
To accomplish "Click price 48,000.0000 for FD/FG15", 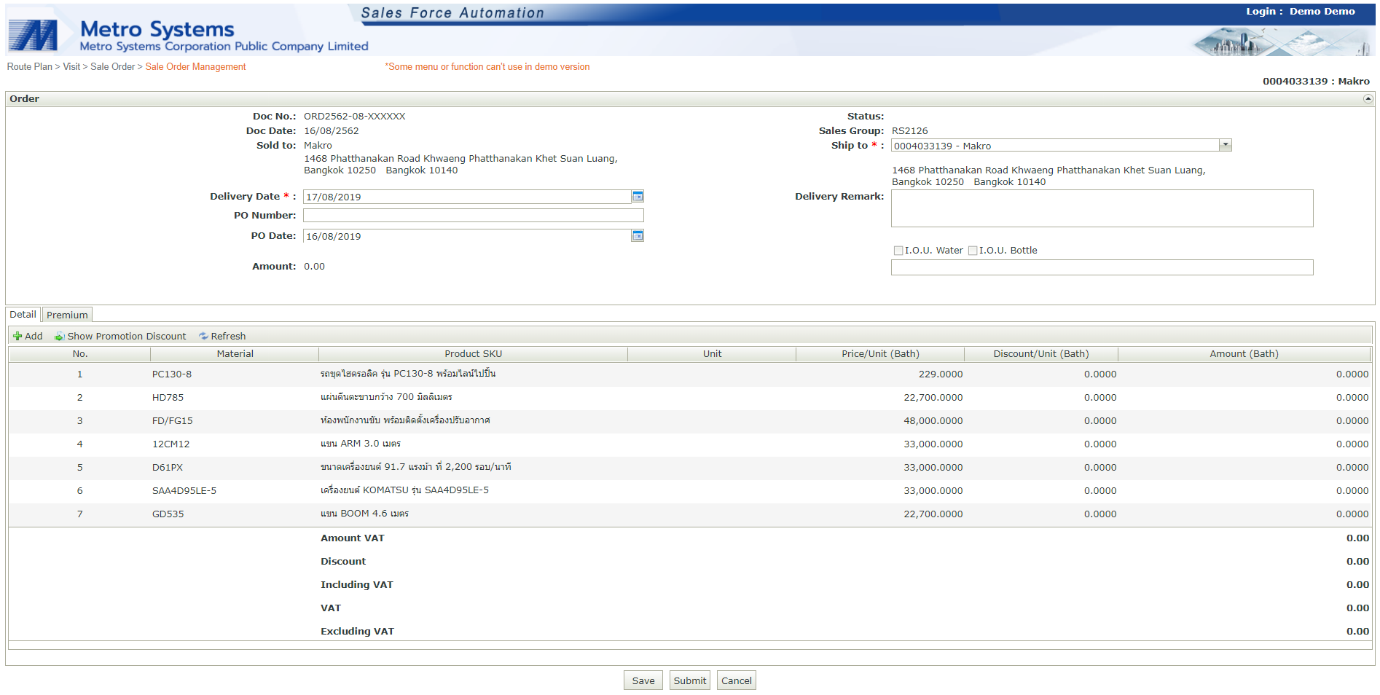I will point(933,421).
